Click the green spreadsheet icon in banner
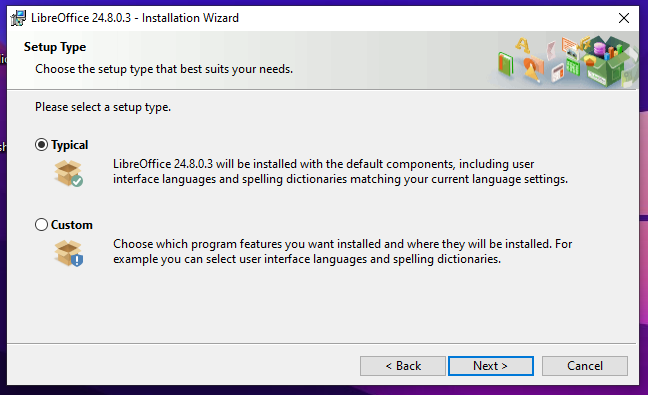Screen dimensions: 648x395 click(x=573, y=67)
